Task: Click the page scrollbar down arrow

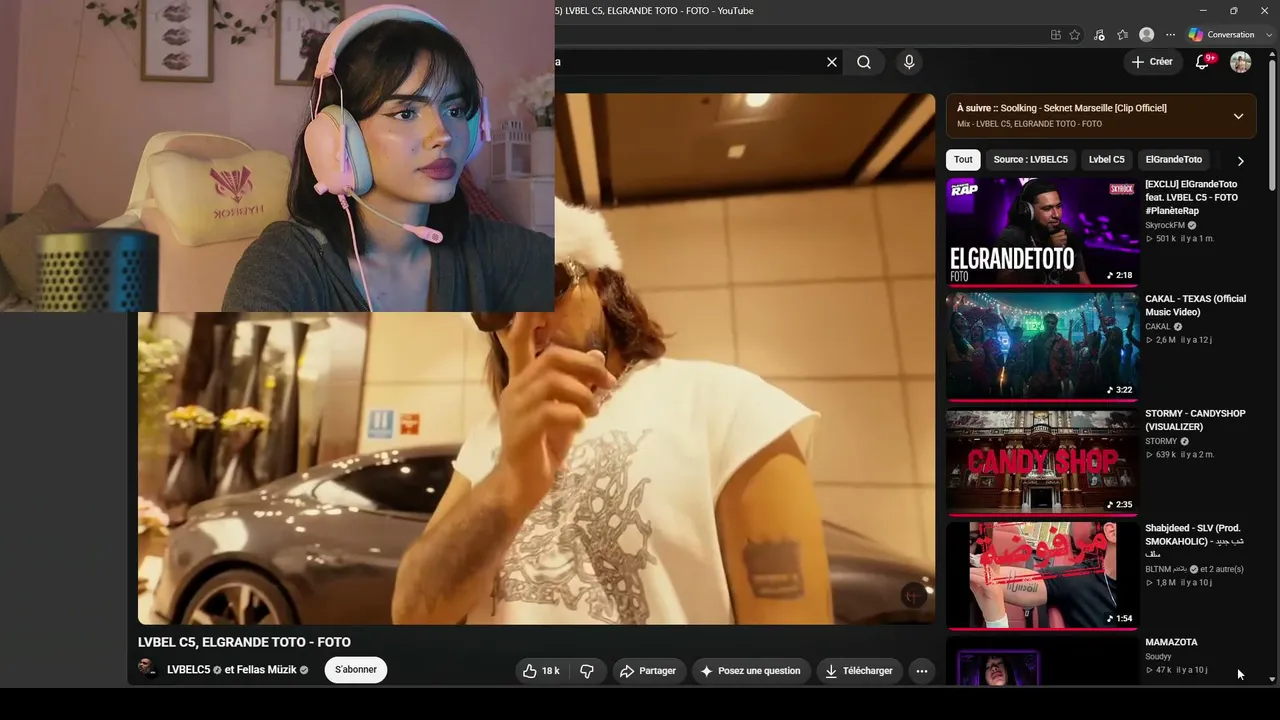Action: (x=1272, y=679)
